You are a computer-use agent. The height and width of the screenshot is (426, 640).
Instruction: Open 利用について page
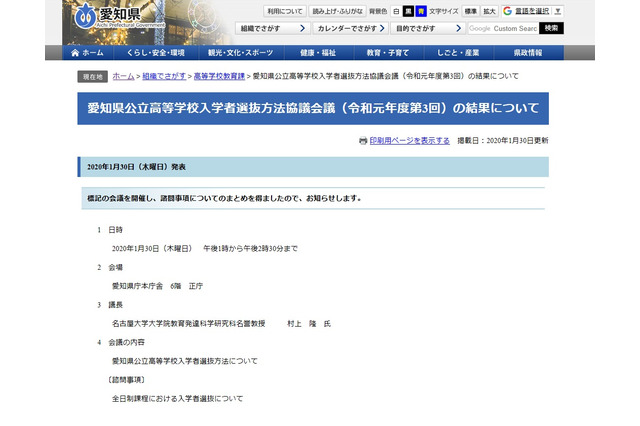[285, 11]
